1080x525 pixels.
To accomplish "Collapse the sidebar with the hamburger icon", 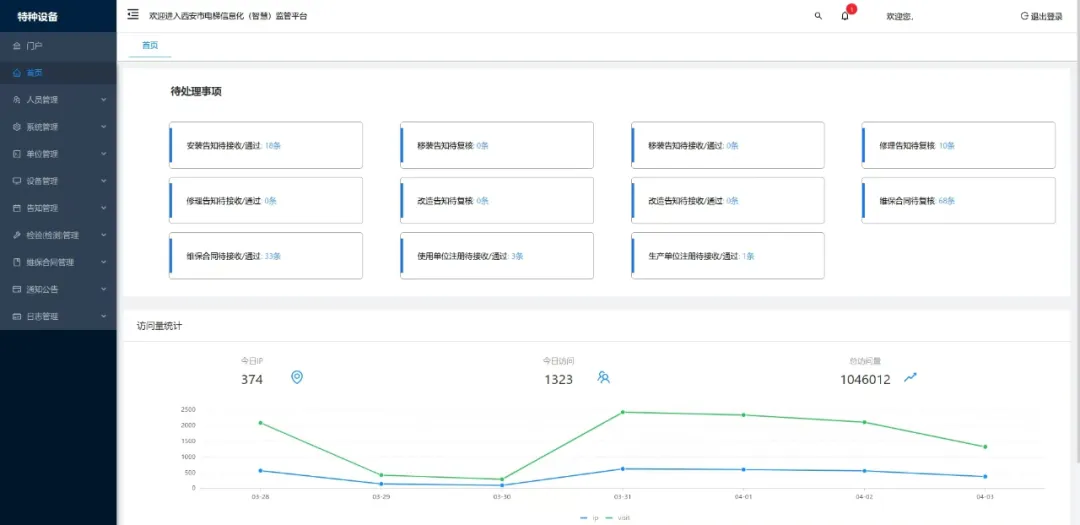I will click(x=133, y=15).
